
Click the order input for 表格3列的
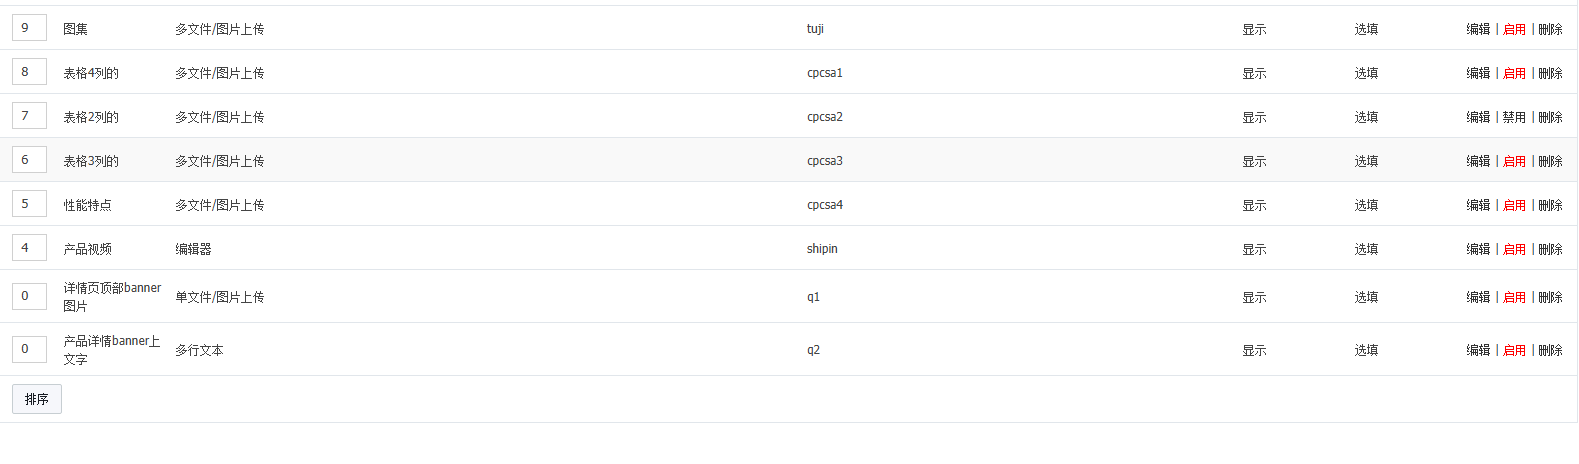[x=29, y=160]
